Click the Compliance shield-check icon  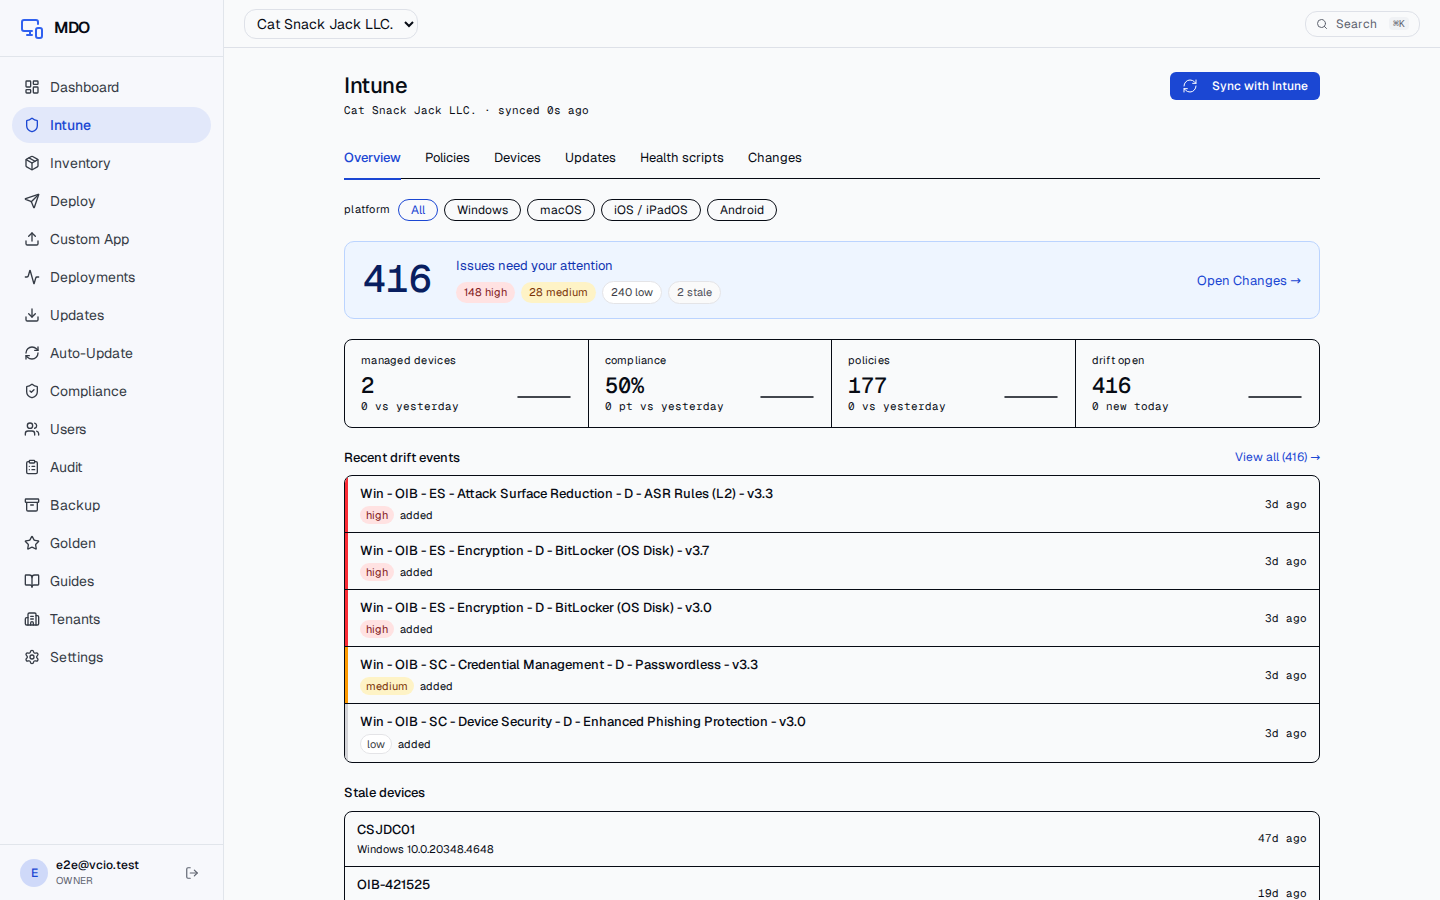click(x=32, y=391)
